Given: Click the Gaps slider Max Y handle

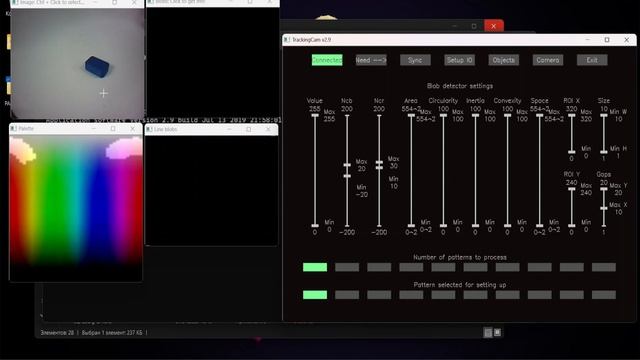Looking at the screenshot, I should (x=604, y=189).
